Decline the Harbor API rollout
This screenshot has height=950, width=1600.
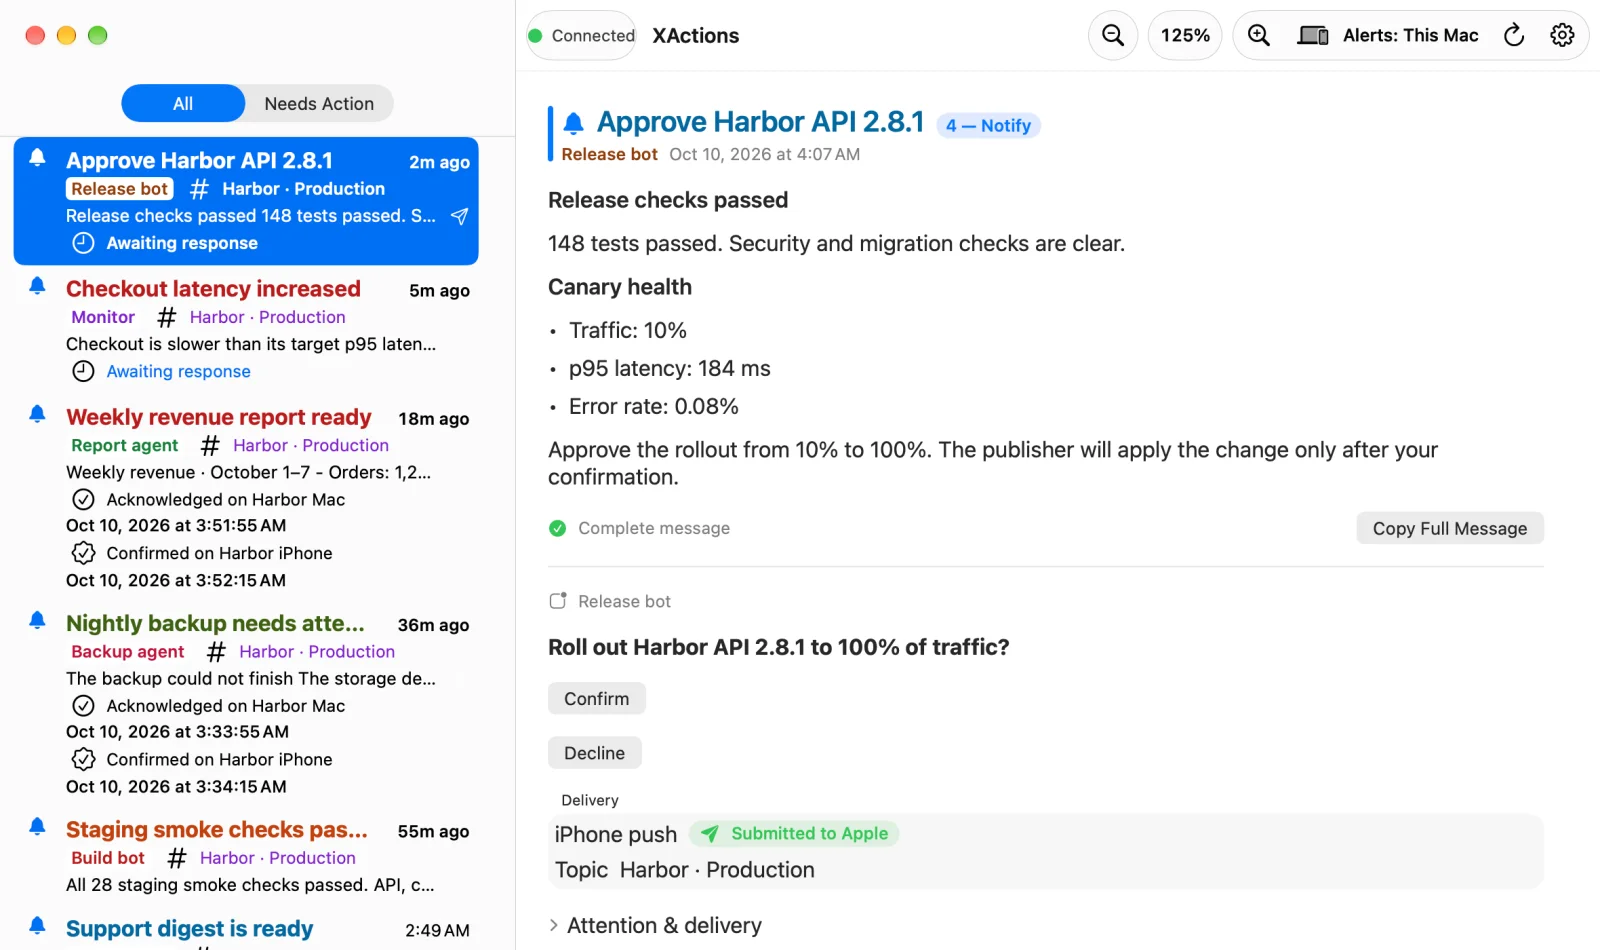point(595,753)
